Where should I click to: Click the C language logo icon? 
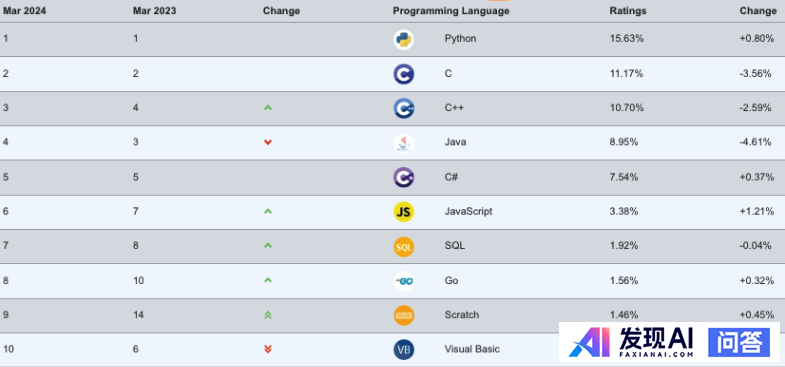click(404, 74)
